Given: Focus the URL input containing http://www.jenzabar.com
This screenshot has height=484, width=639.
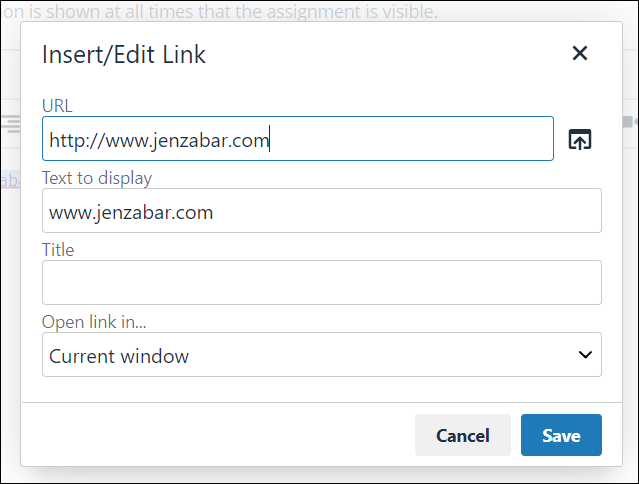Looking at the screenshot, I should click(298, 139).
